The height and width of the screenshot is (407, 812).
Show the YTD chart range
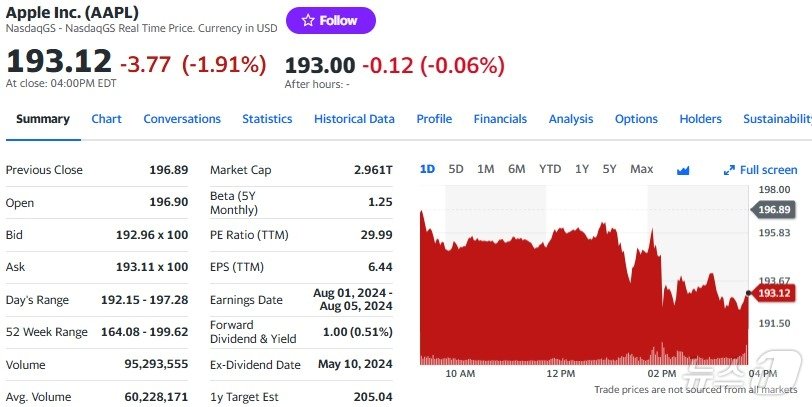(550, 169)
